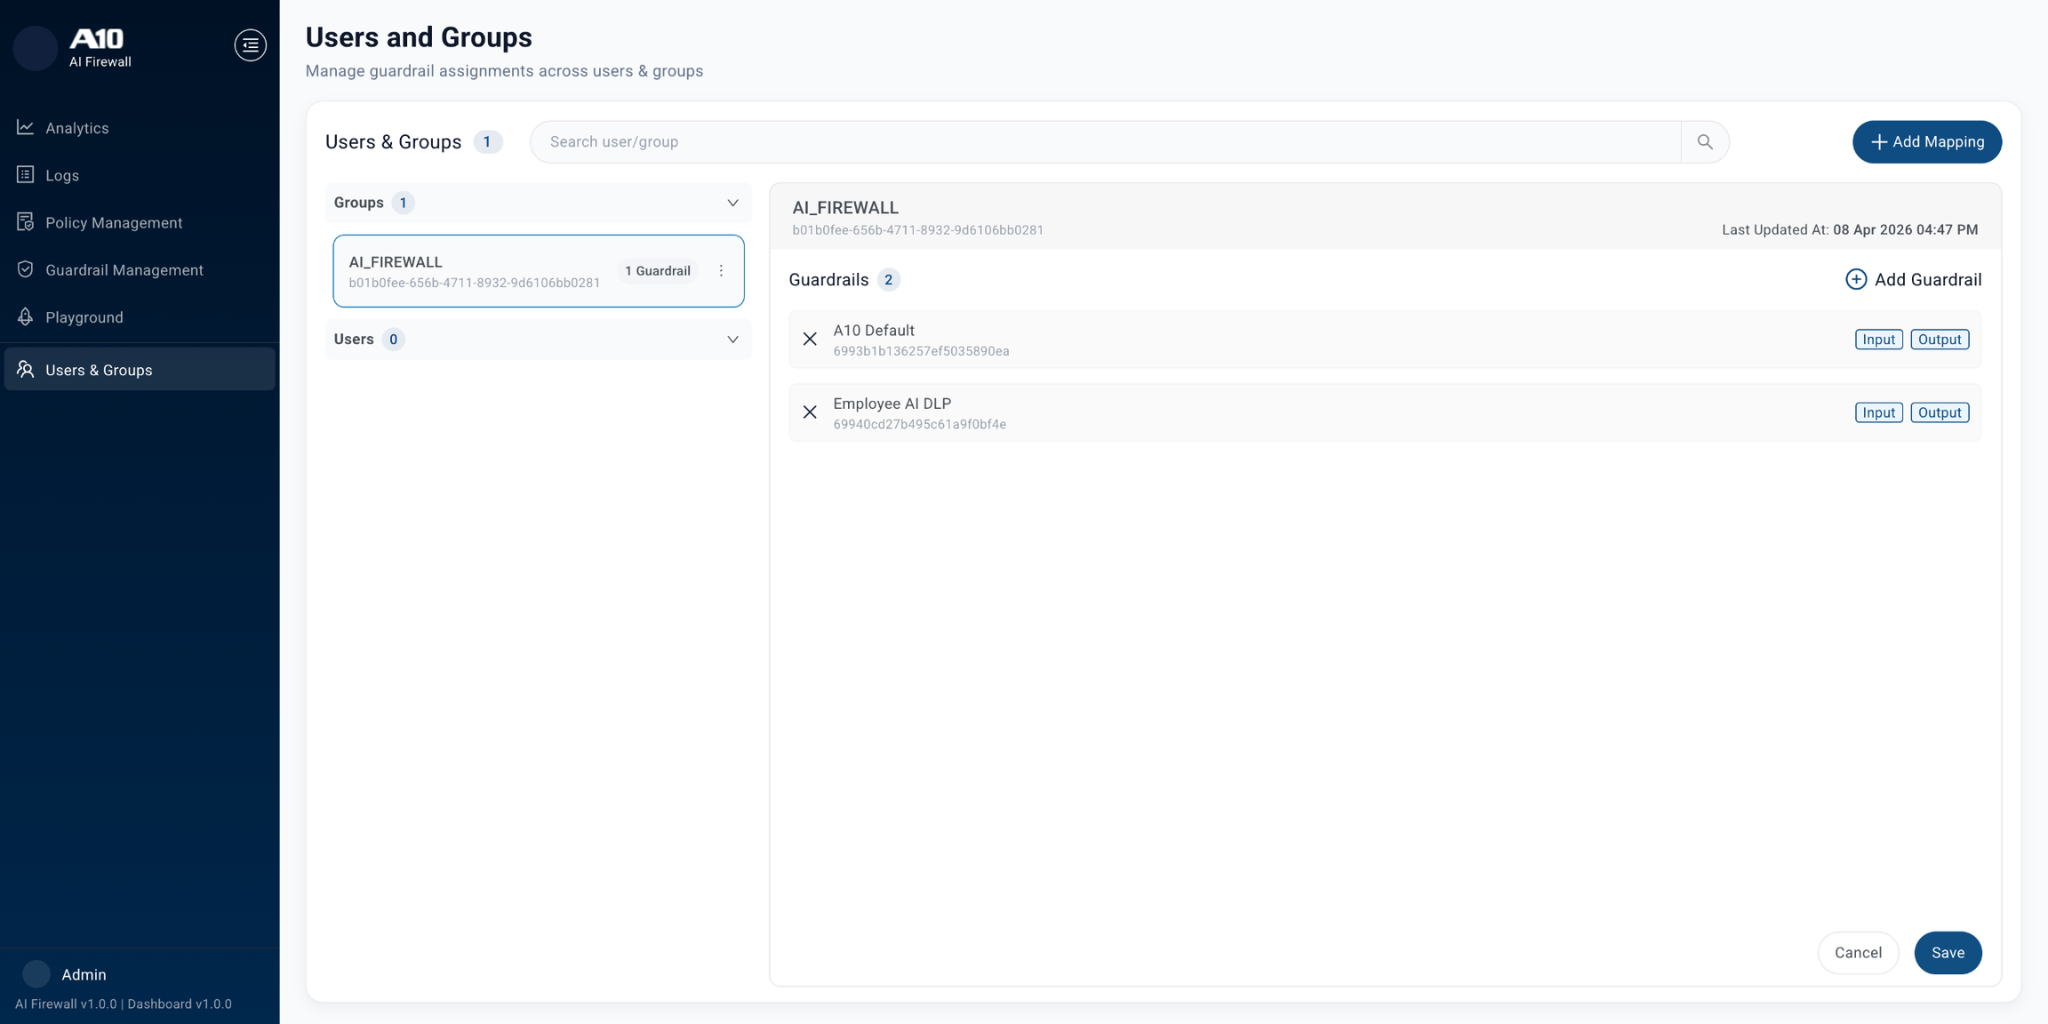The image size is (2048, 1024).
Task: Toggle Input on A10 Default guardrail
Action: pyautogui.click(x=1878, y=340)
